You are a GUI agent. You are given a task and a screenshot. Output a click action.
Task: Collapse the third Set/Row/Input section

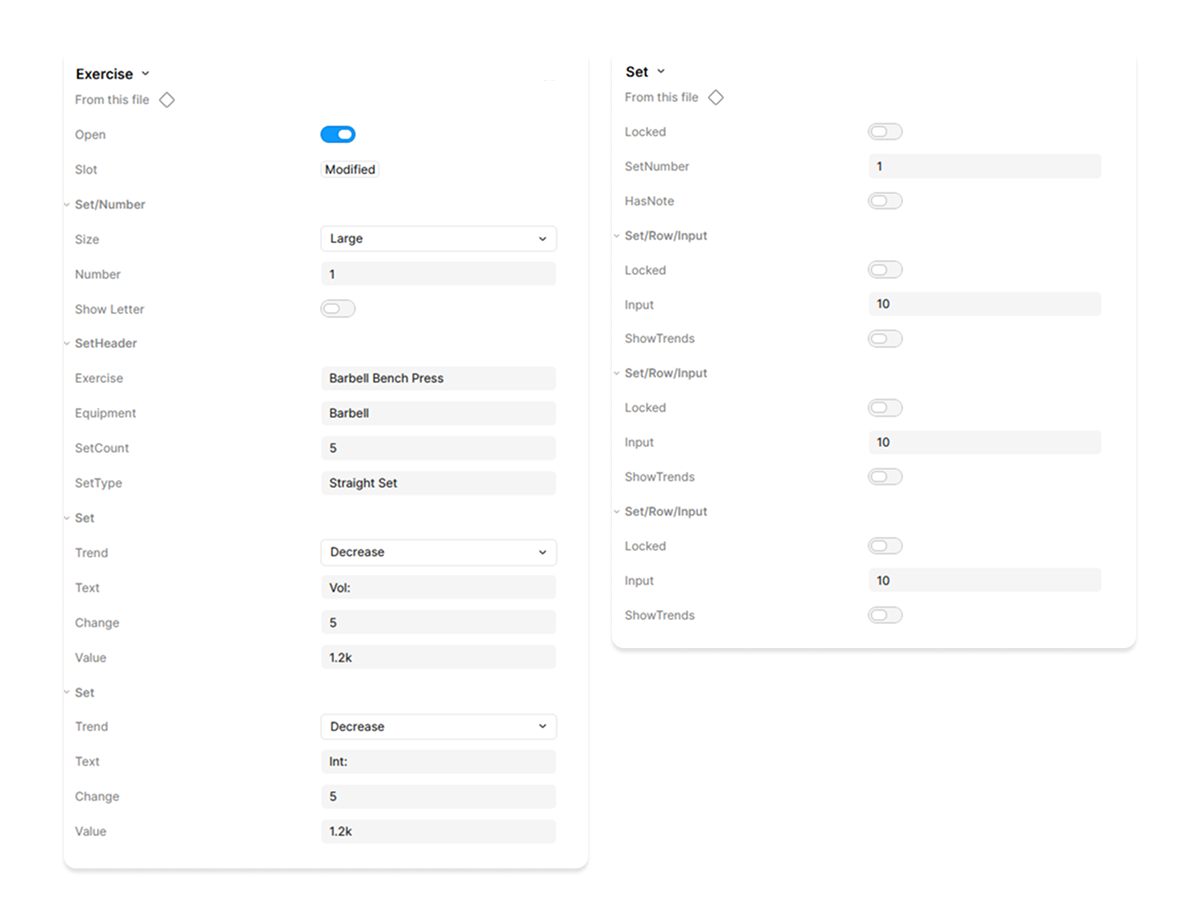(x=616, y=511)
